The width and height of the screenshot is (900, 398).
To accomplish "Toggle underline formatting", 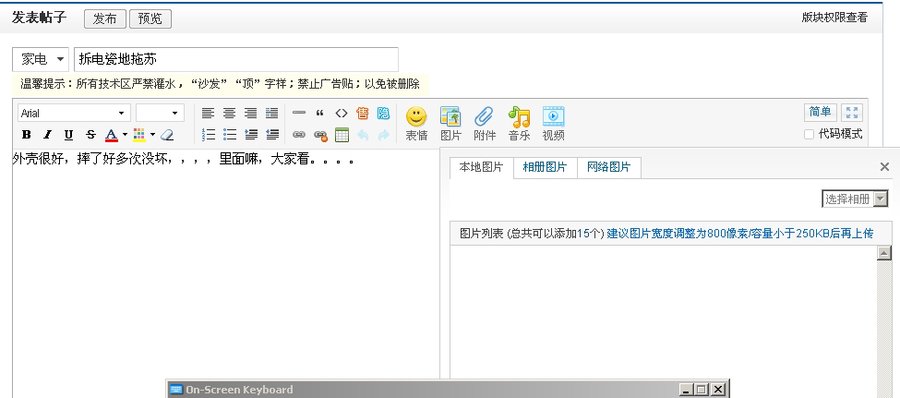I will coord(68,135).
